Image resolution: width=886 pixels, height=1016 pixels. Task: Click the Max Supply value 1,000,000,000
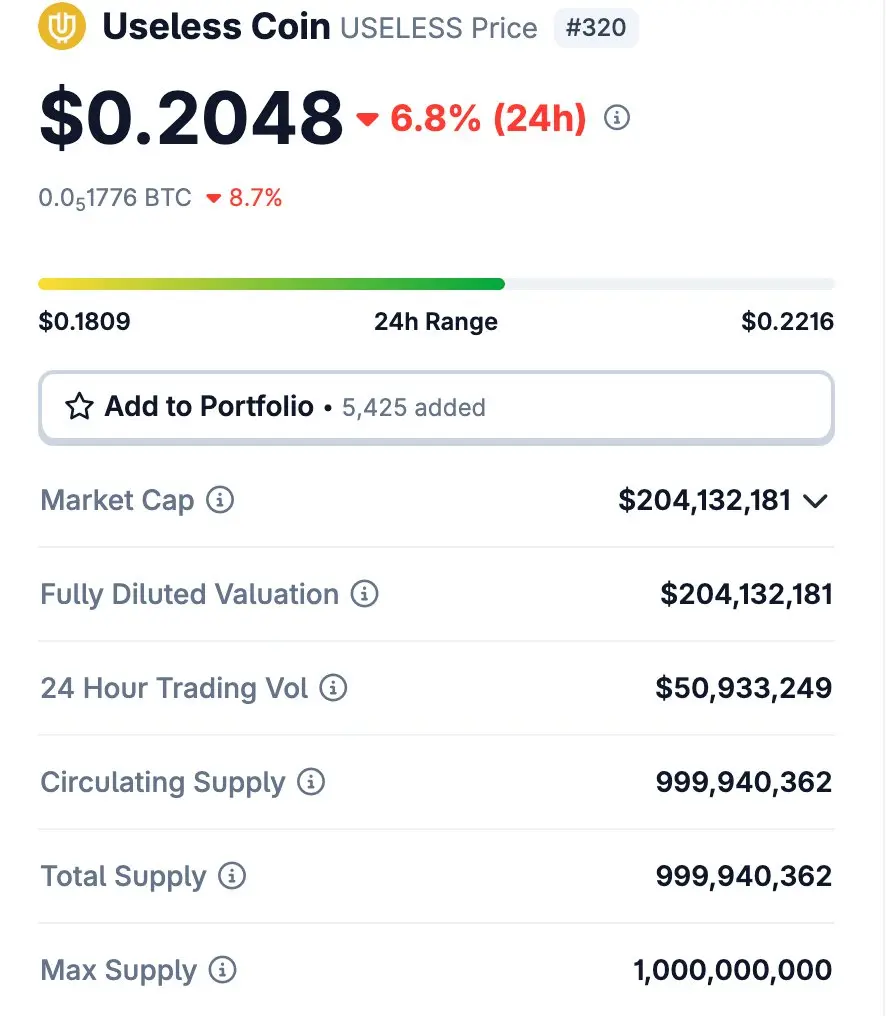[x=733, y=970]
